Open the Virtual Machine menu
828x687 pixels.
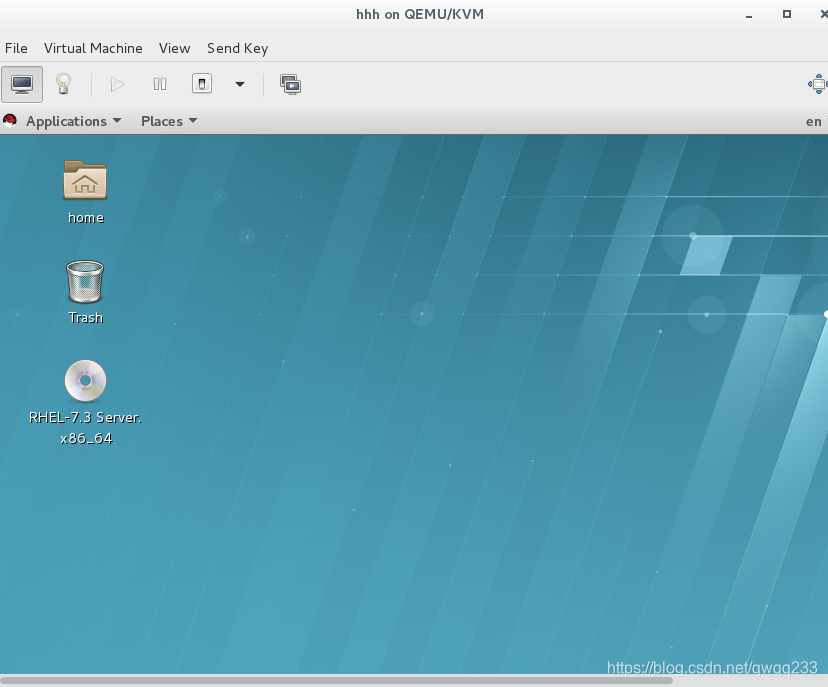pyautogui.click(x=93, y=49)
